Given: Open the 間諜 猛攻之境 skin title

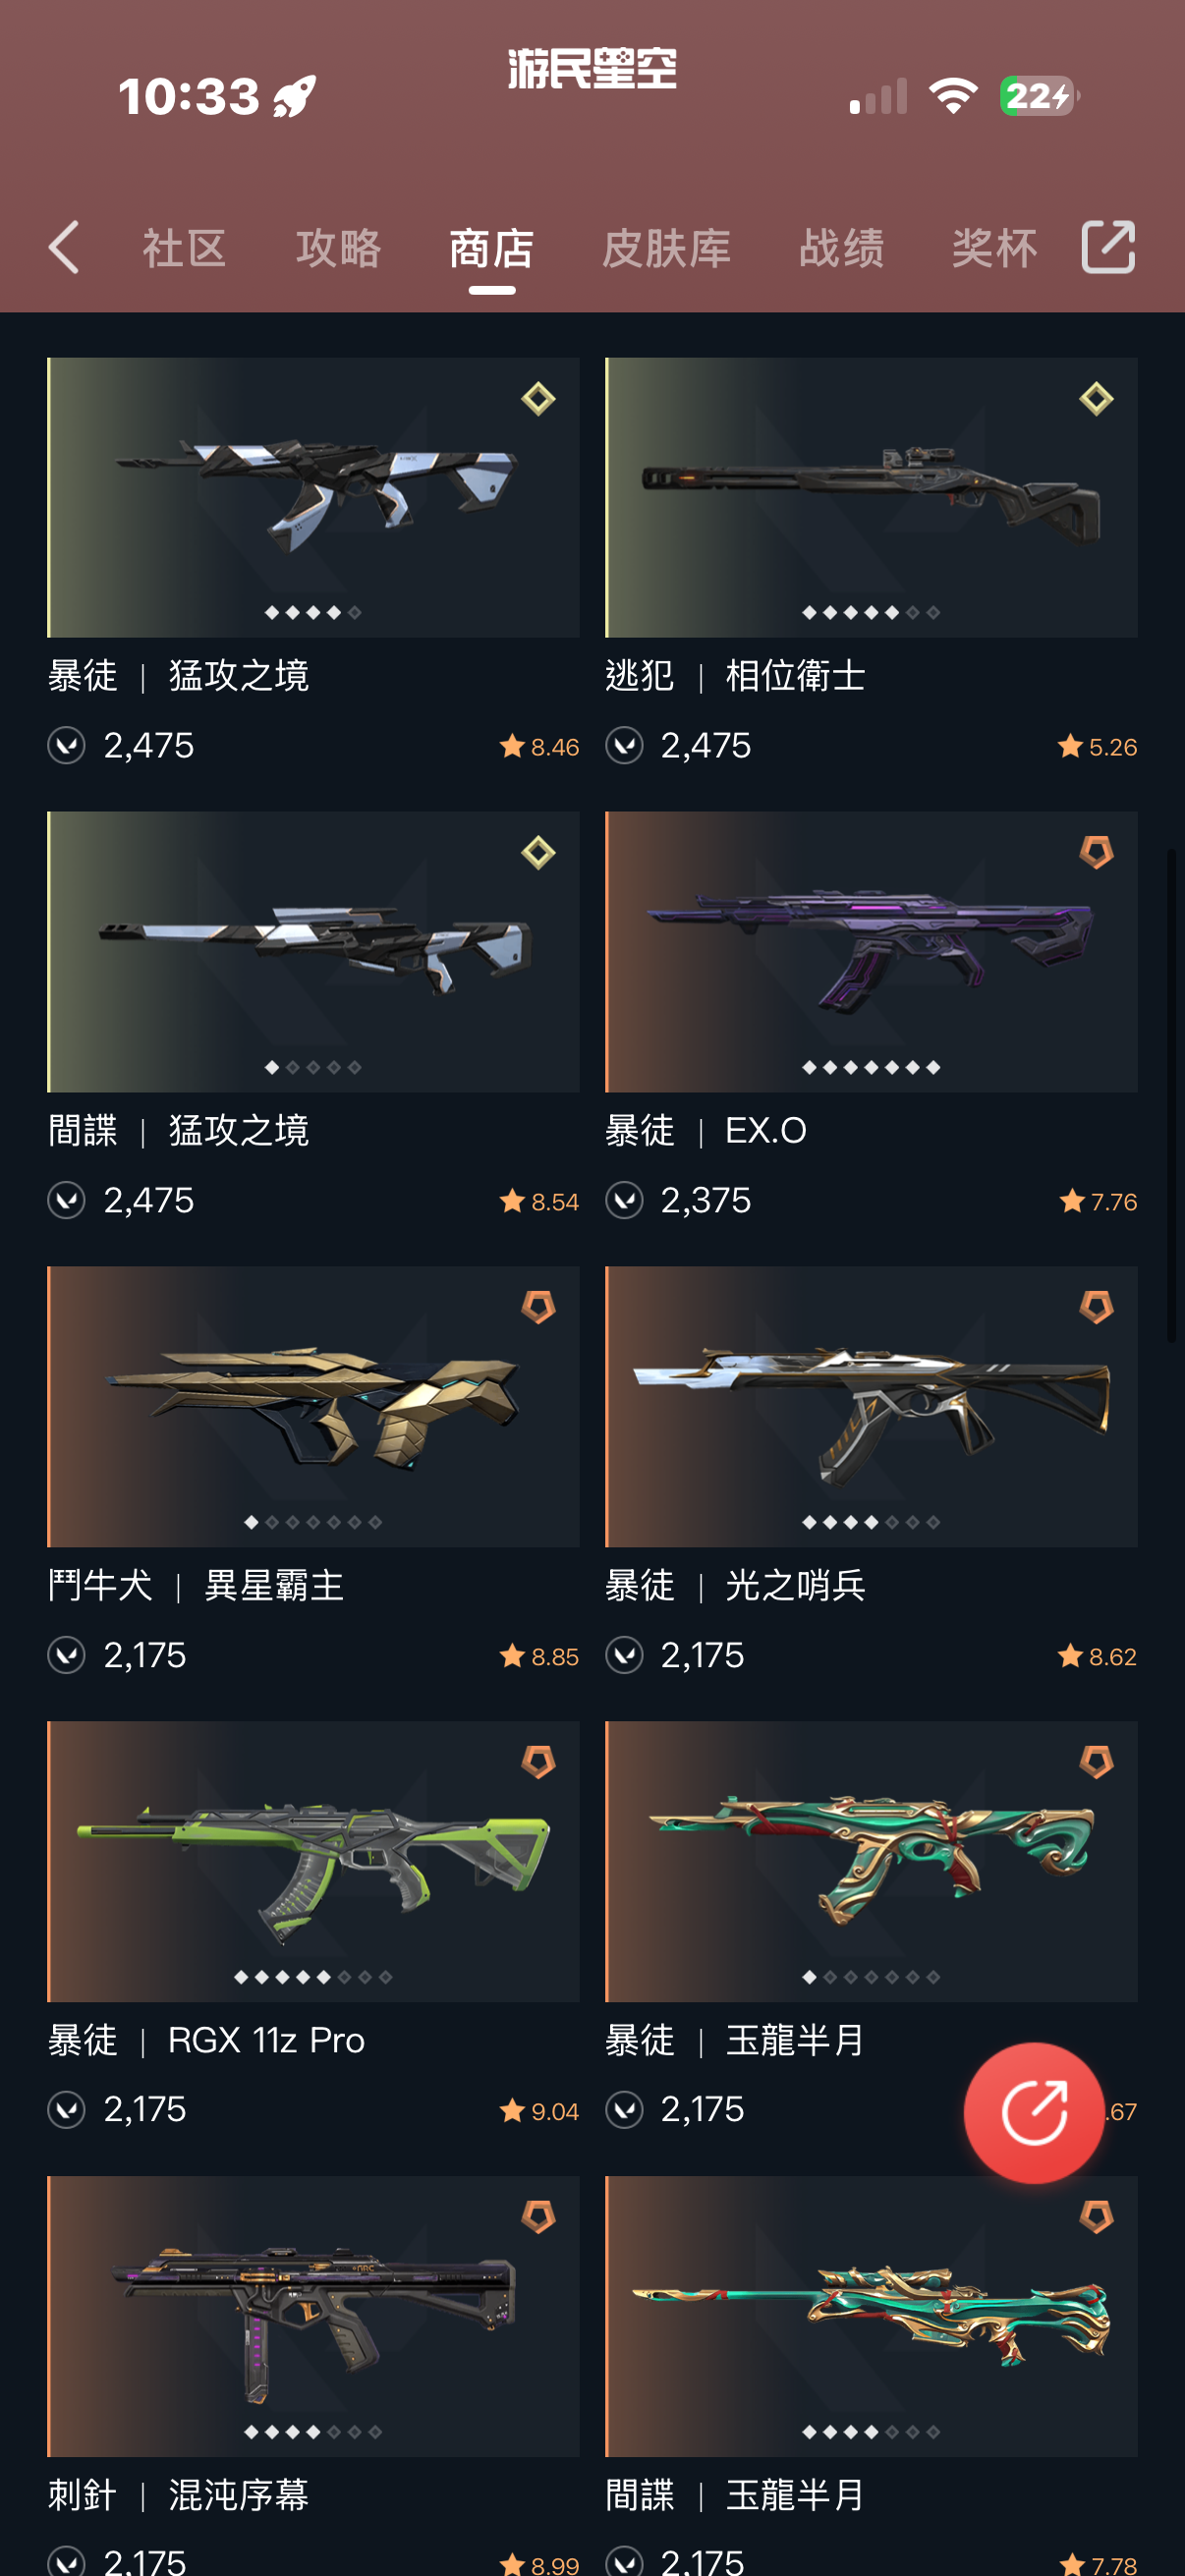Looking at the screenshot, I should tap(178, 1130).
